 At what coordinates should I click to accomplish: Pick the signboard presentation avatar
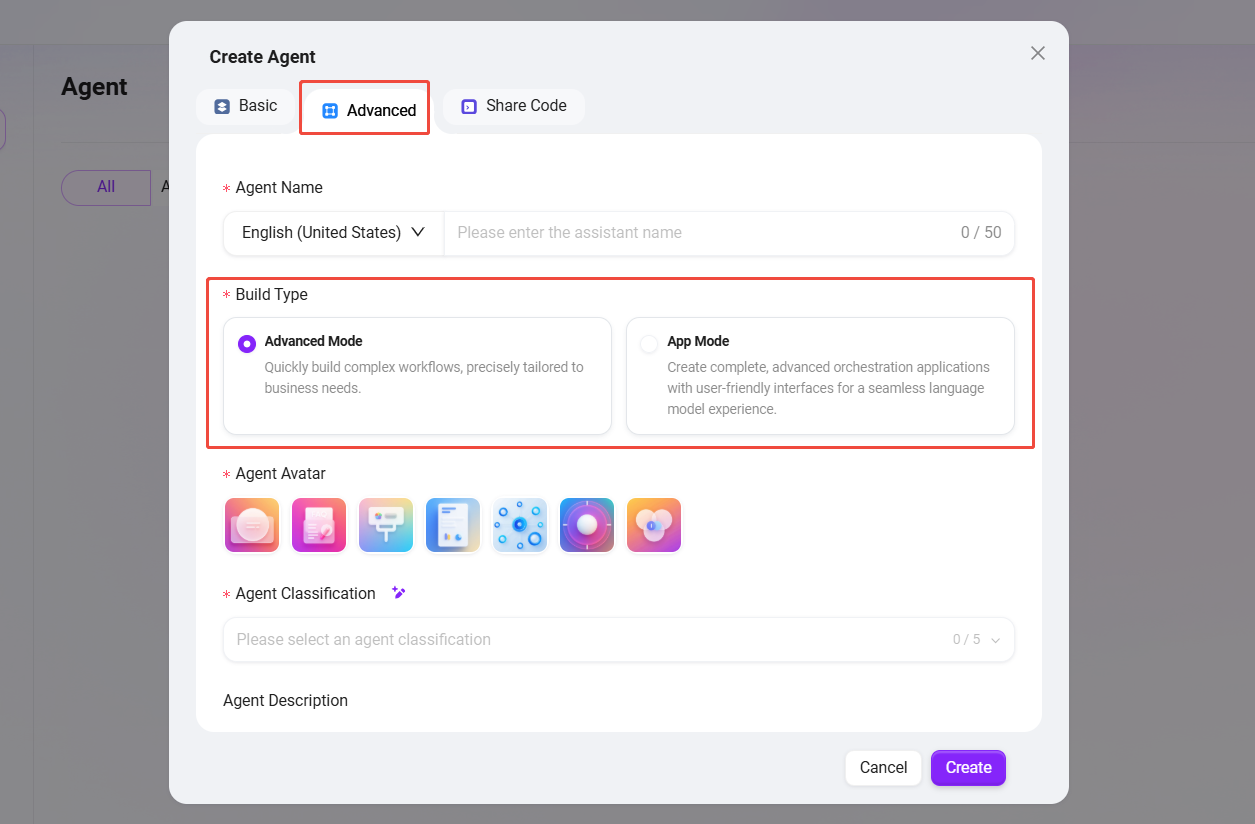[386, 525]
